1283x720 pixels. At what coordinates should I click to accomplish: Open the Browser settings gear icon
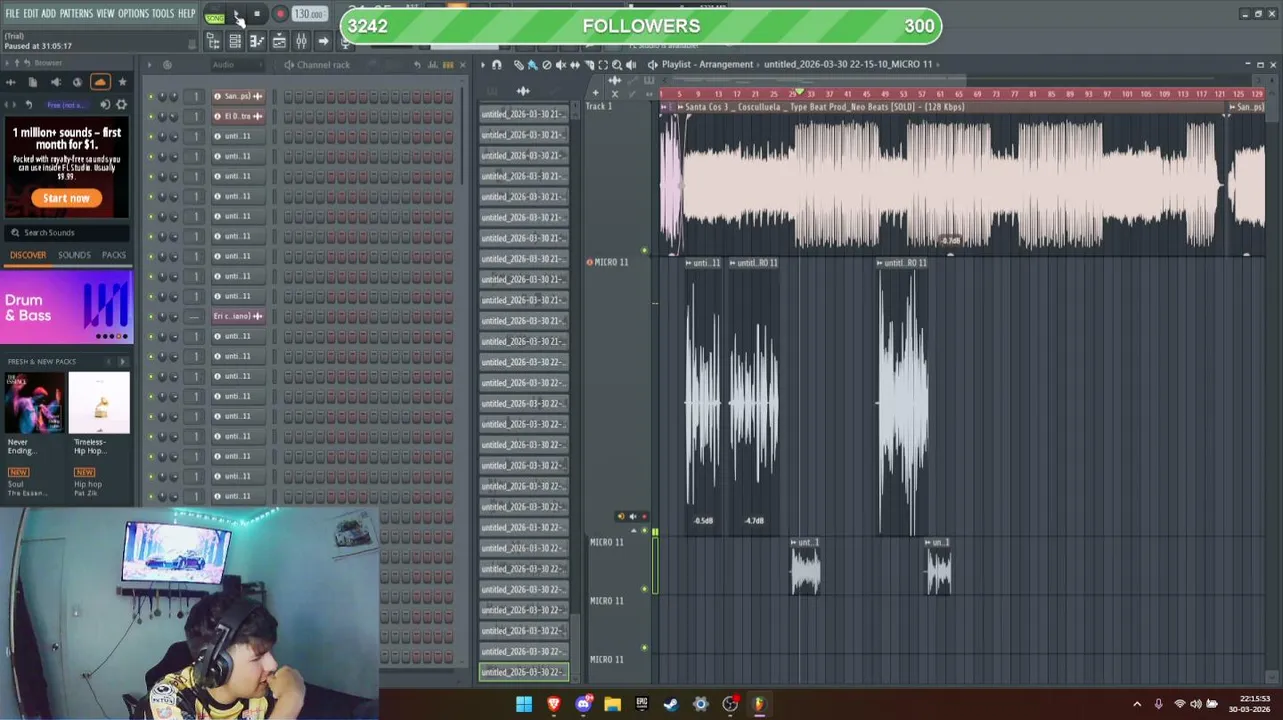click(x=121, y=104)
